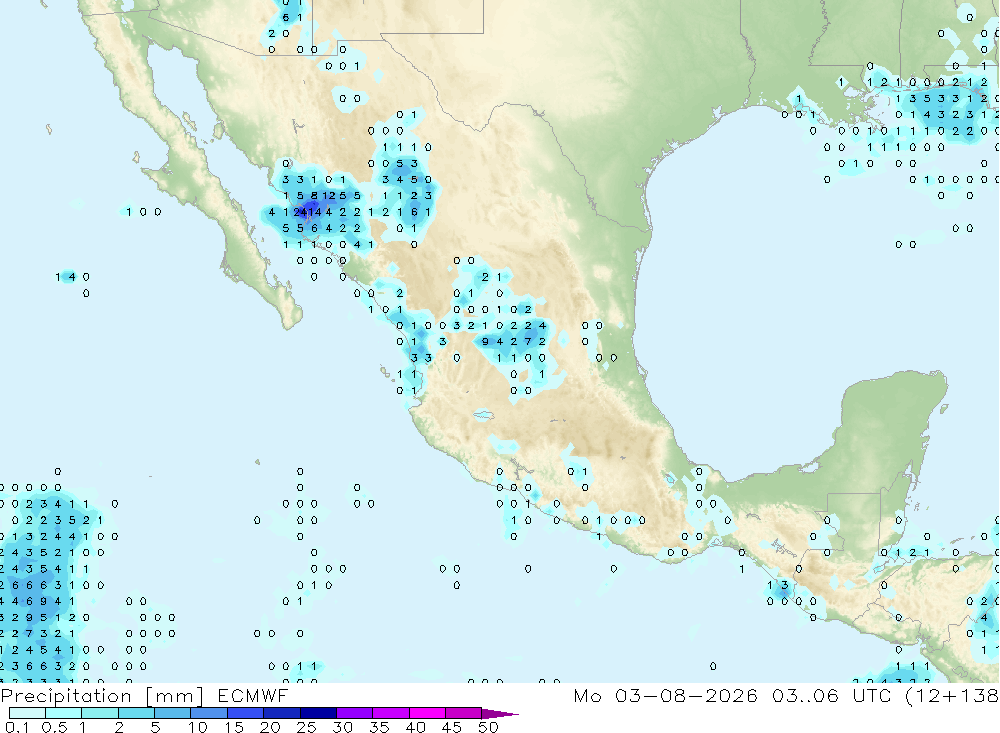This screenshot has width=1000, height=733.
Task: Select the 20–25 mm legend swatch
Action: click(x=282, y=713)
